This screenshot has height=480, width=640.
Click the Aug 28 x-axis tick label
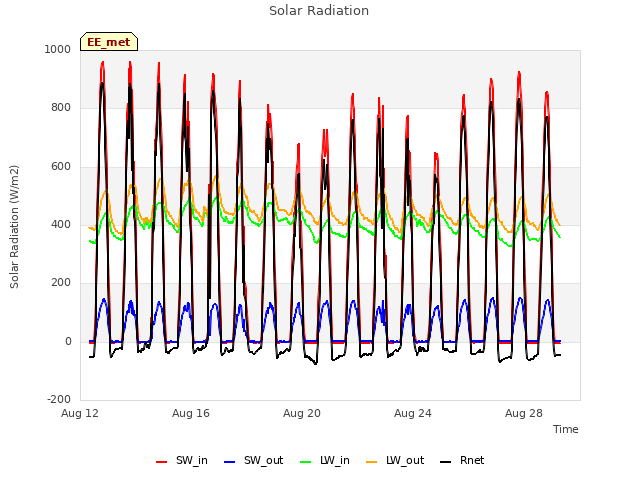[x=524, y=413]
